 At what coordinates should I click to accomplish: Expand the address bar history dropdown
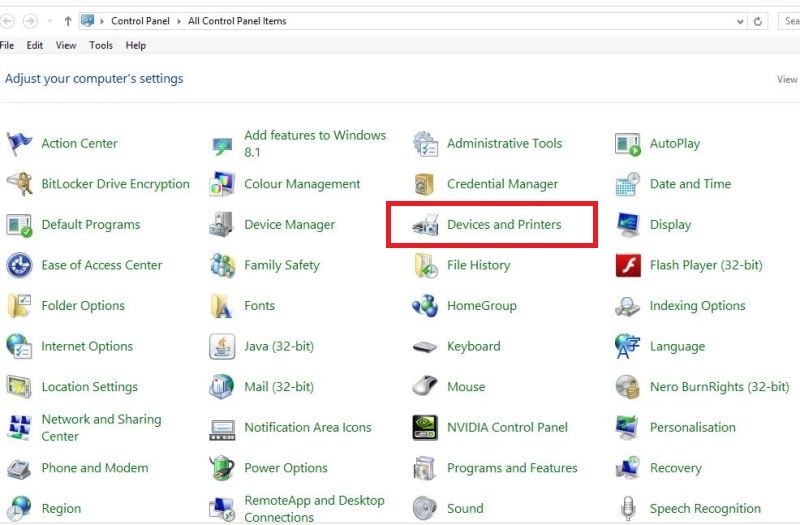pyautogui.click(x=740, y=21)
